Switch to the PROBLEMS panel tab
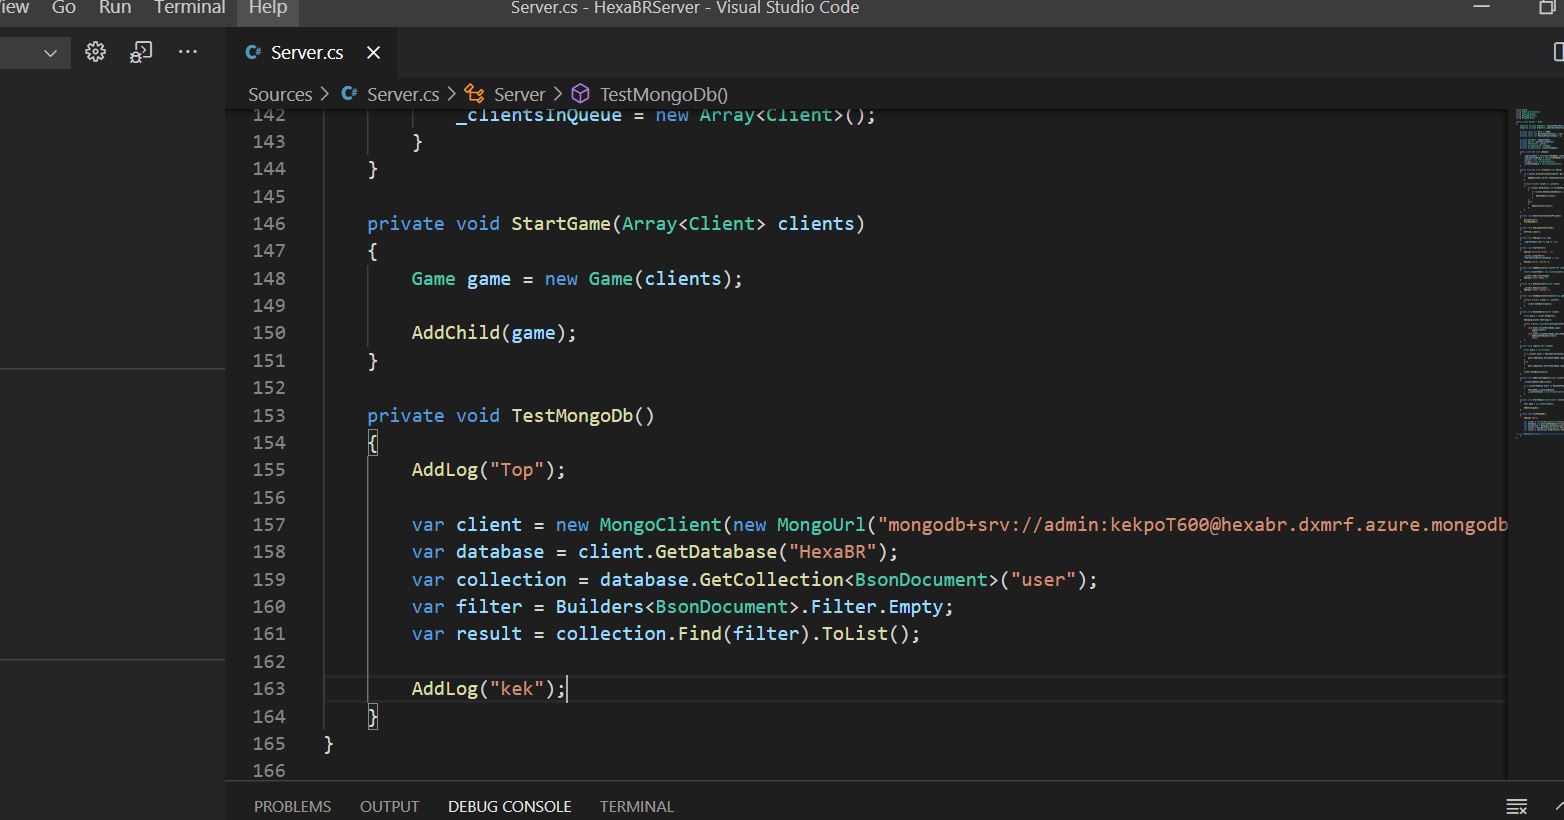The image size is (1564, 820). 292,806
